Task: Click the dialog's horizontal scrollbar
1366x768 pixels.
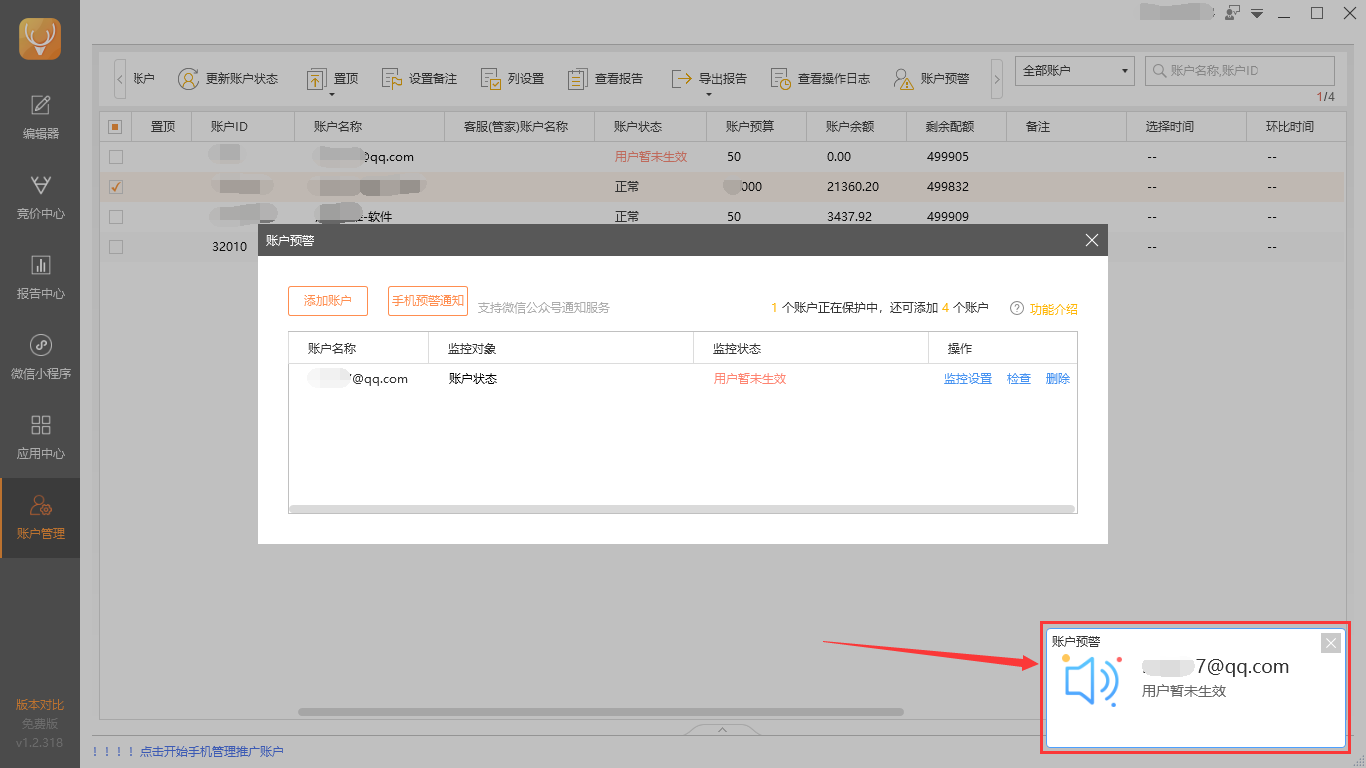Action: coord(682,509)
